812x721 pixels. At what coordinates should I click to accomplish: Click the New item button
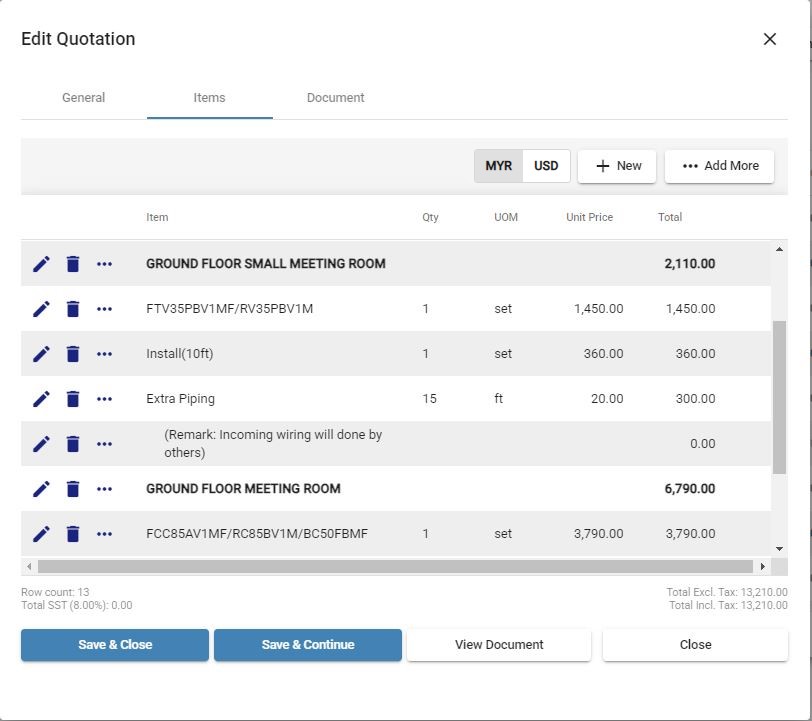click(617, 166)
